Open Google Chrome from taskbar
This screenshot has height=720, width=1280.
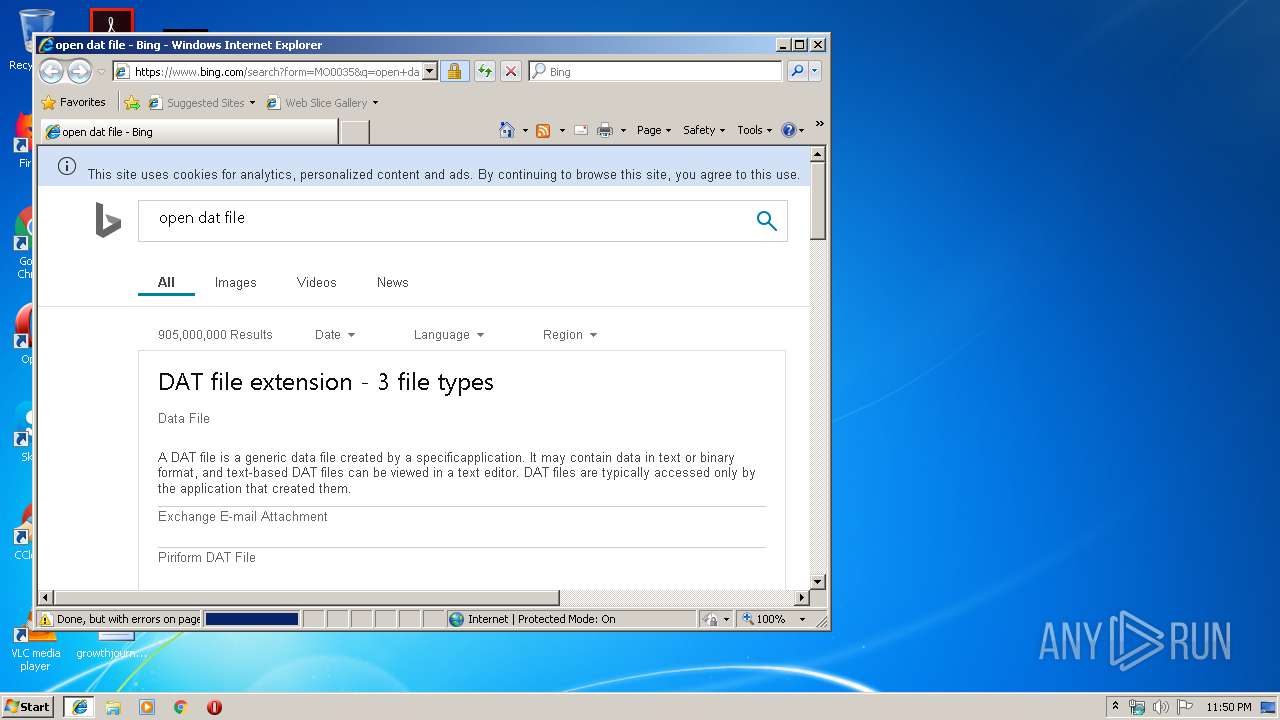point(181,707)
